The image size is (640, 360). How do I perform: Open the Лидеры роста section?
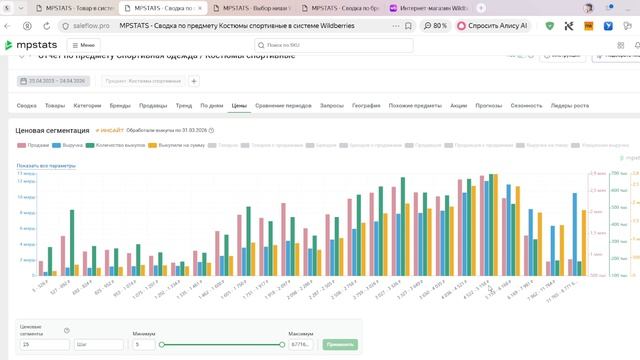(570, 105)
